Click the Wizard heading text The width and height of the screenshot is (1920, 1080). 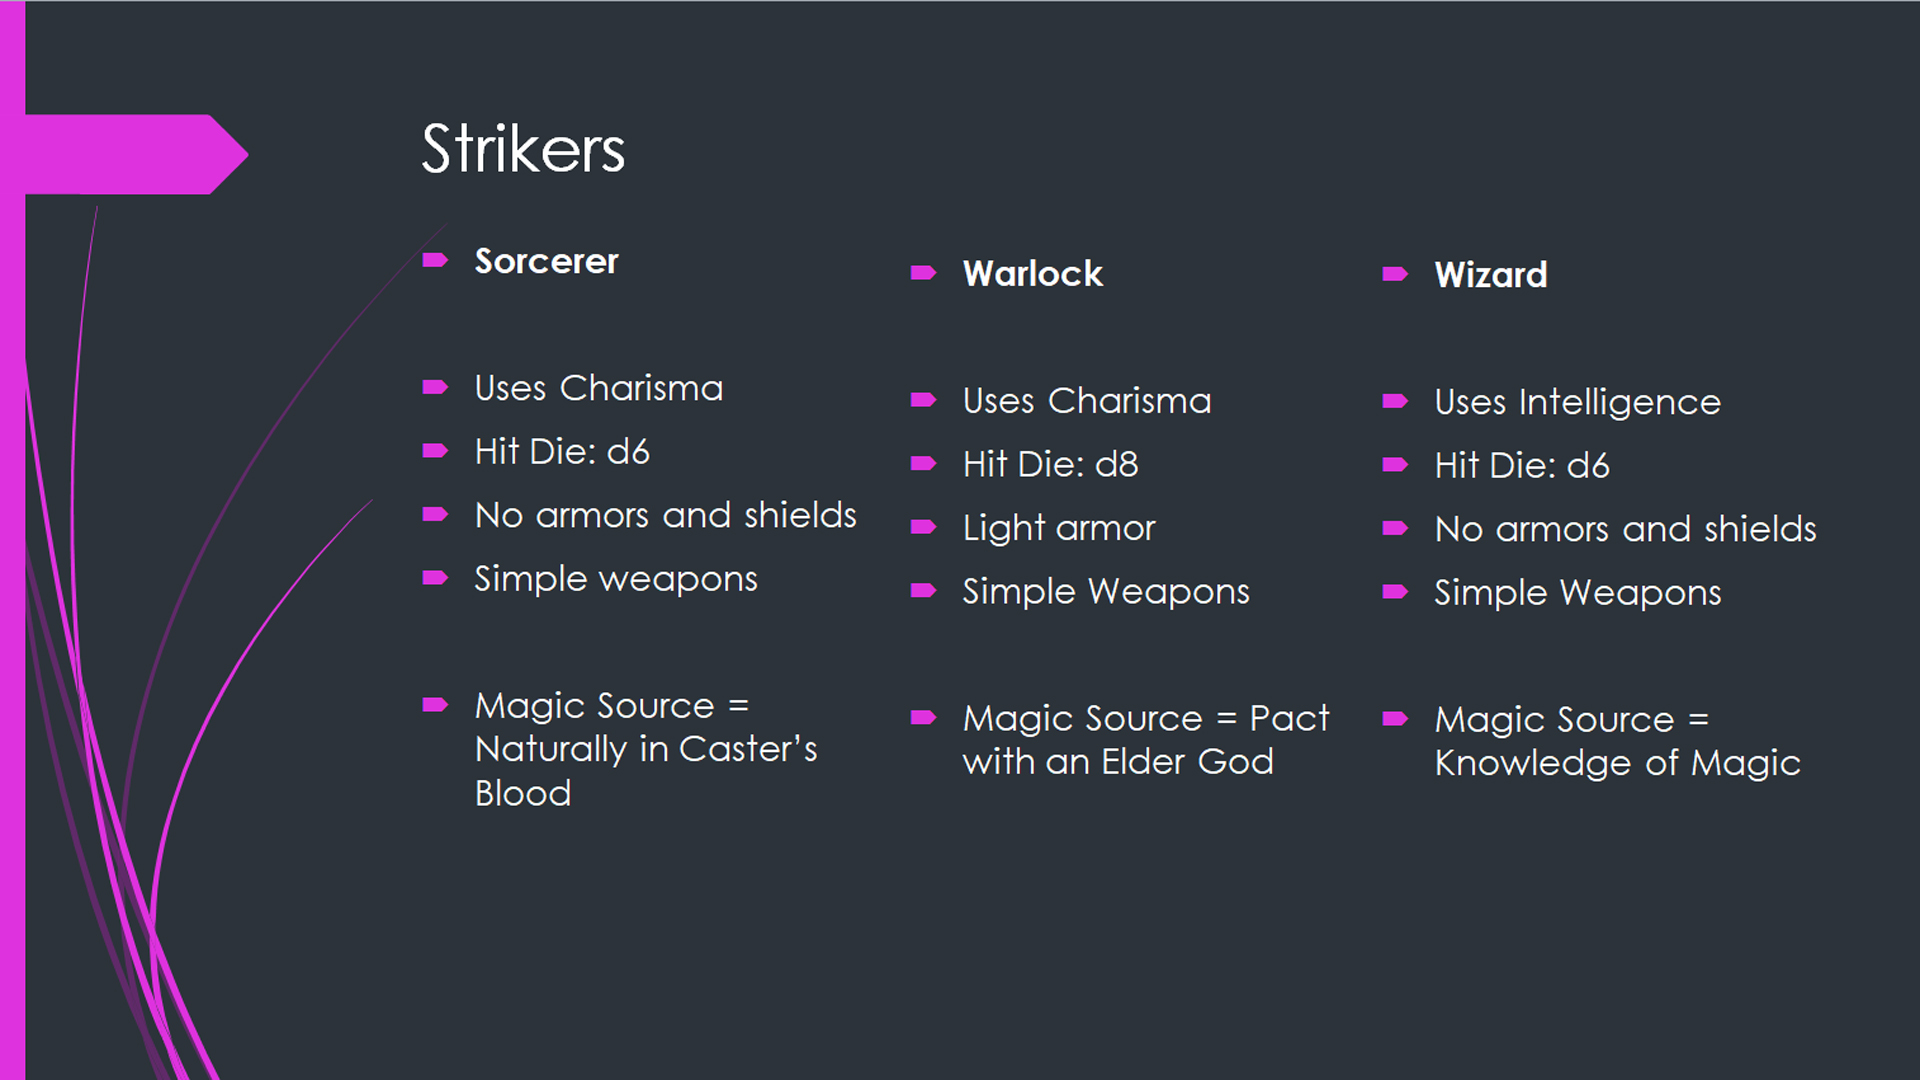(1490, 275)
